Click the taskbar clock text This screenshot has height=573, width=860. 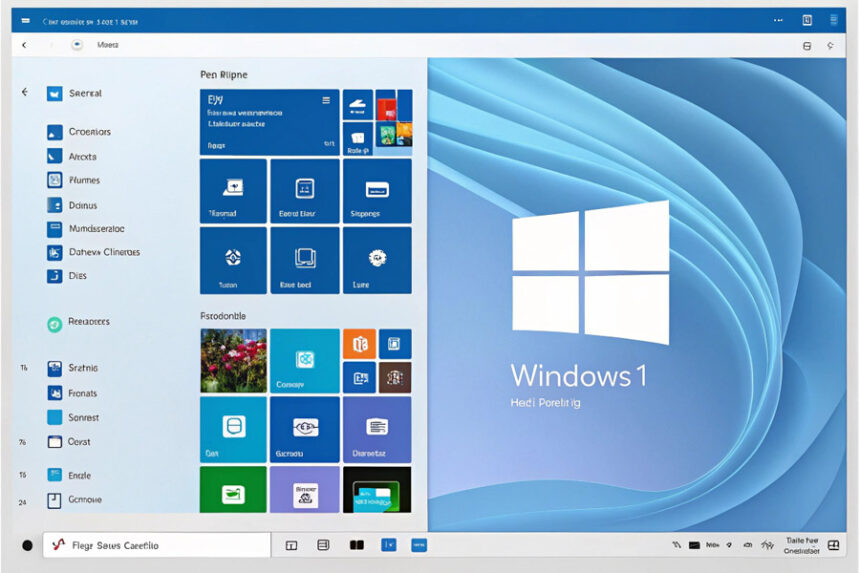coord(802,546)
